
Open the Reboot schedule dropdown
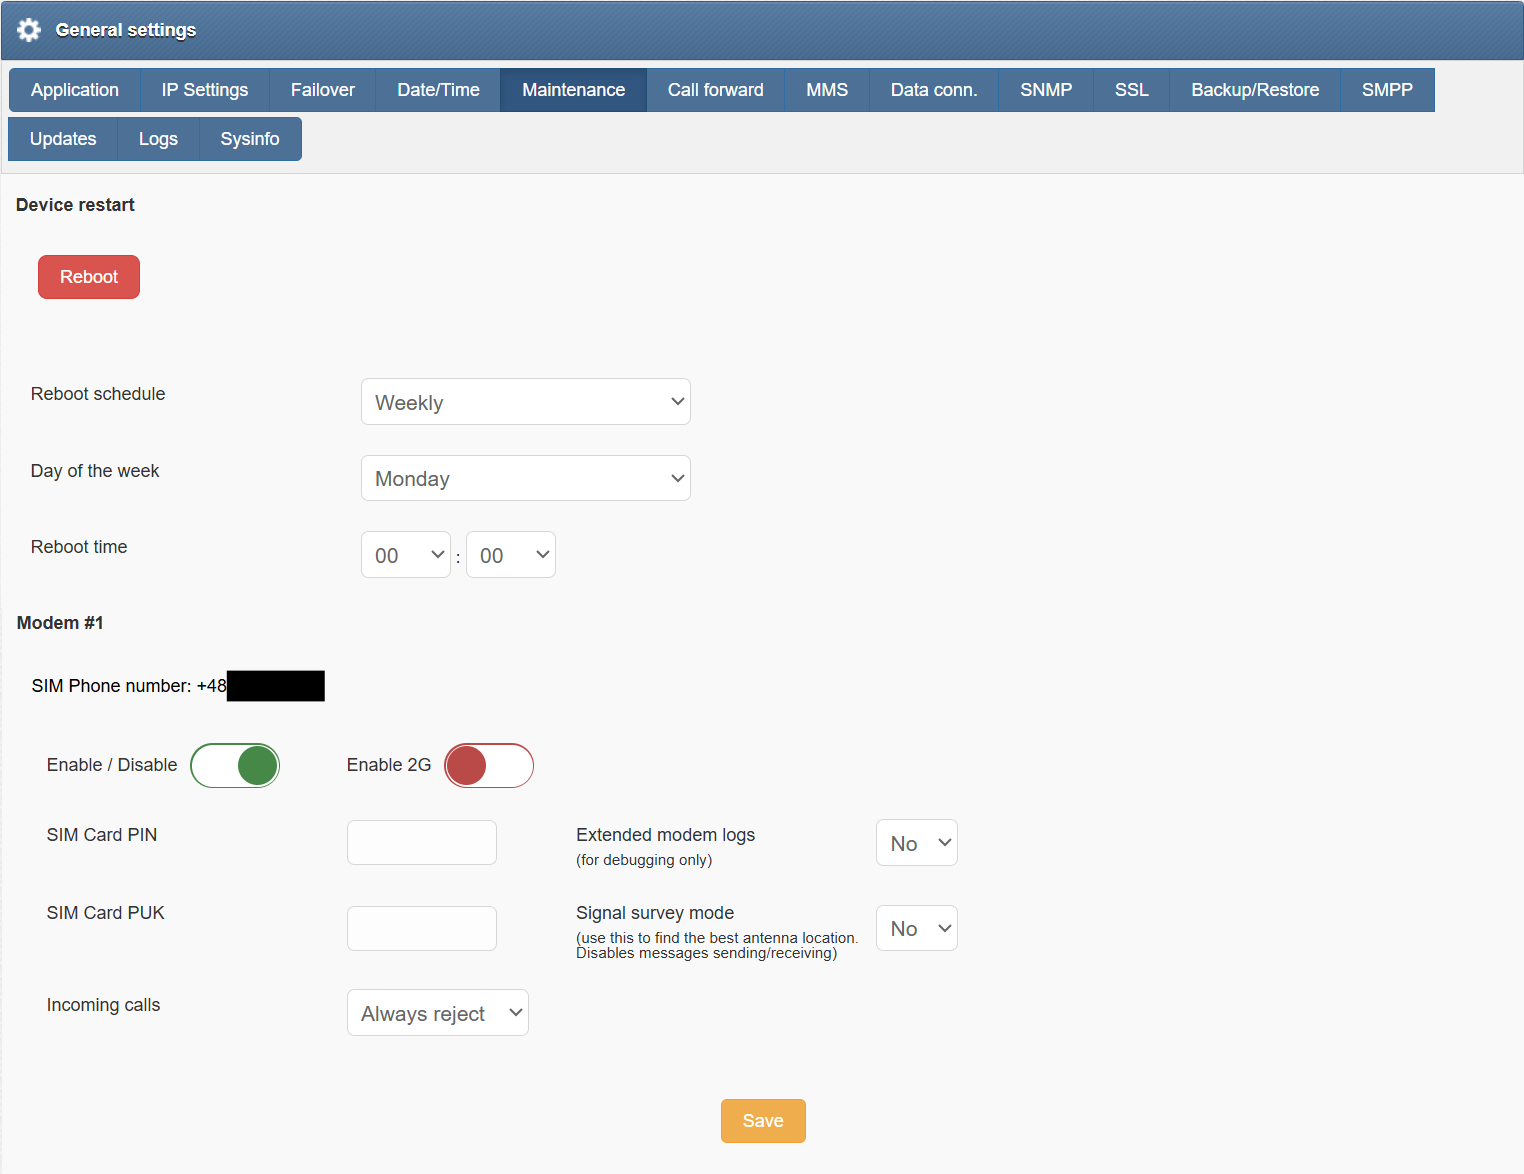pos(526,402)
